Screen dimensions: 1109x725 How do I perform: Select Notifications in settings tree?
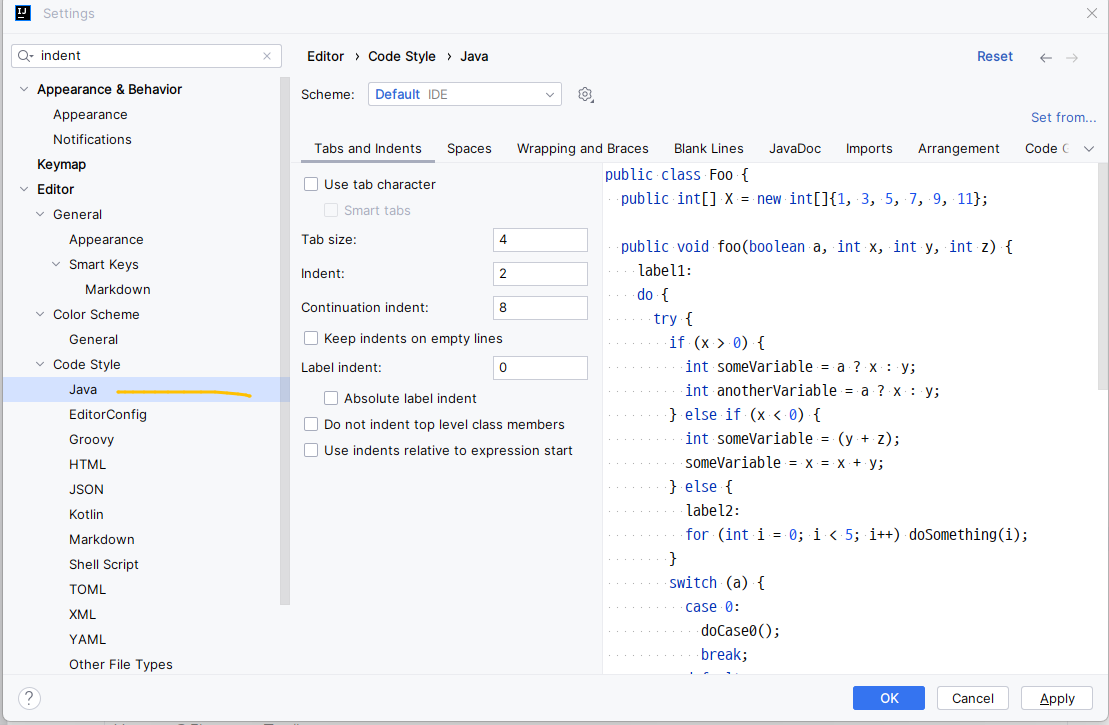(x=92, y=139)
